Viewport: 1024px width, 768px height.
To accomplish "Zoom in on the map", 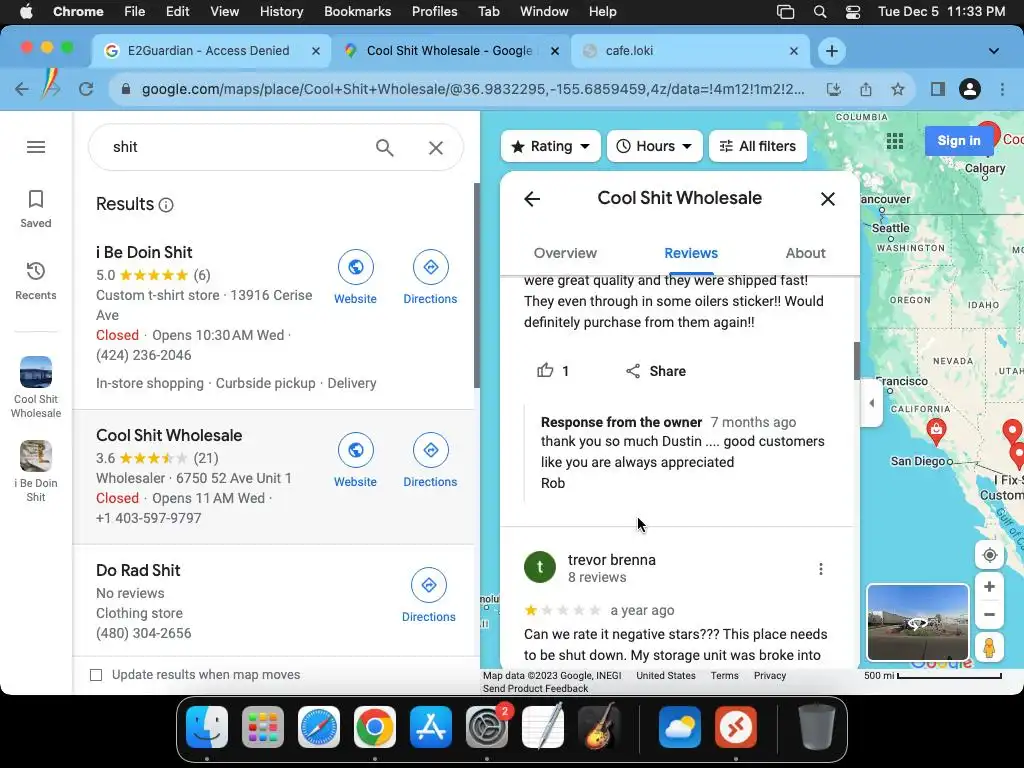I will point(989,586).
